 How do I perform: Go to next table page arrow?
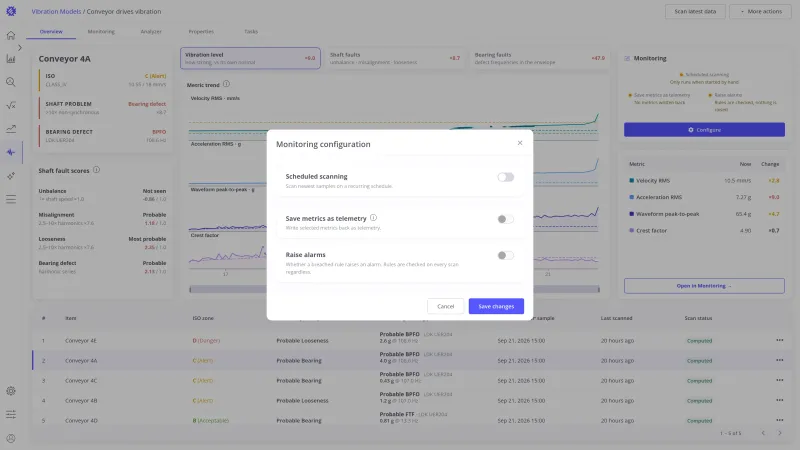(x=780, y=433)
